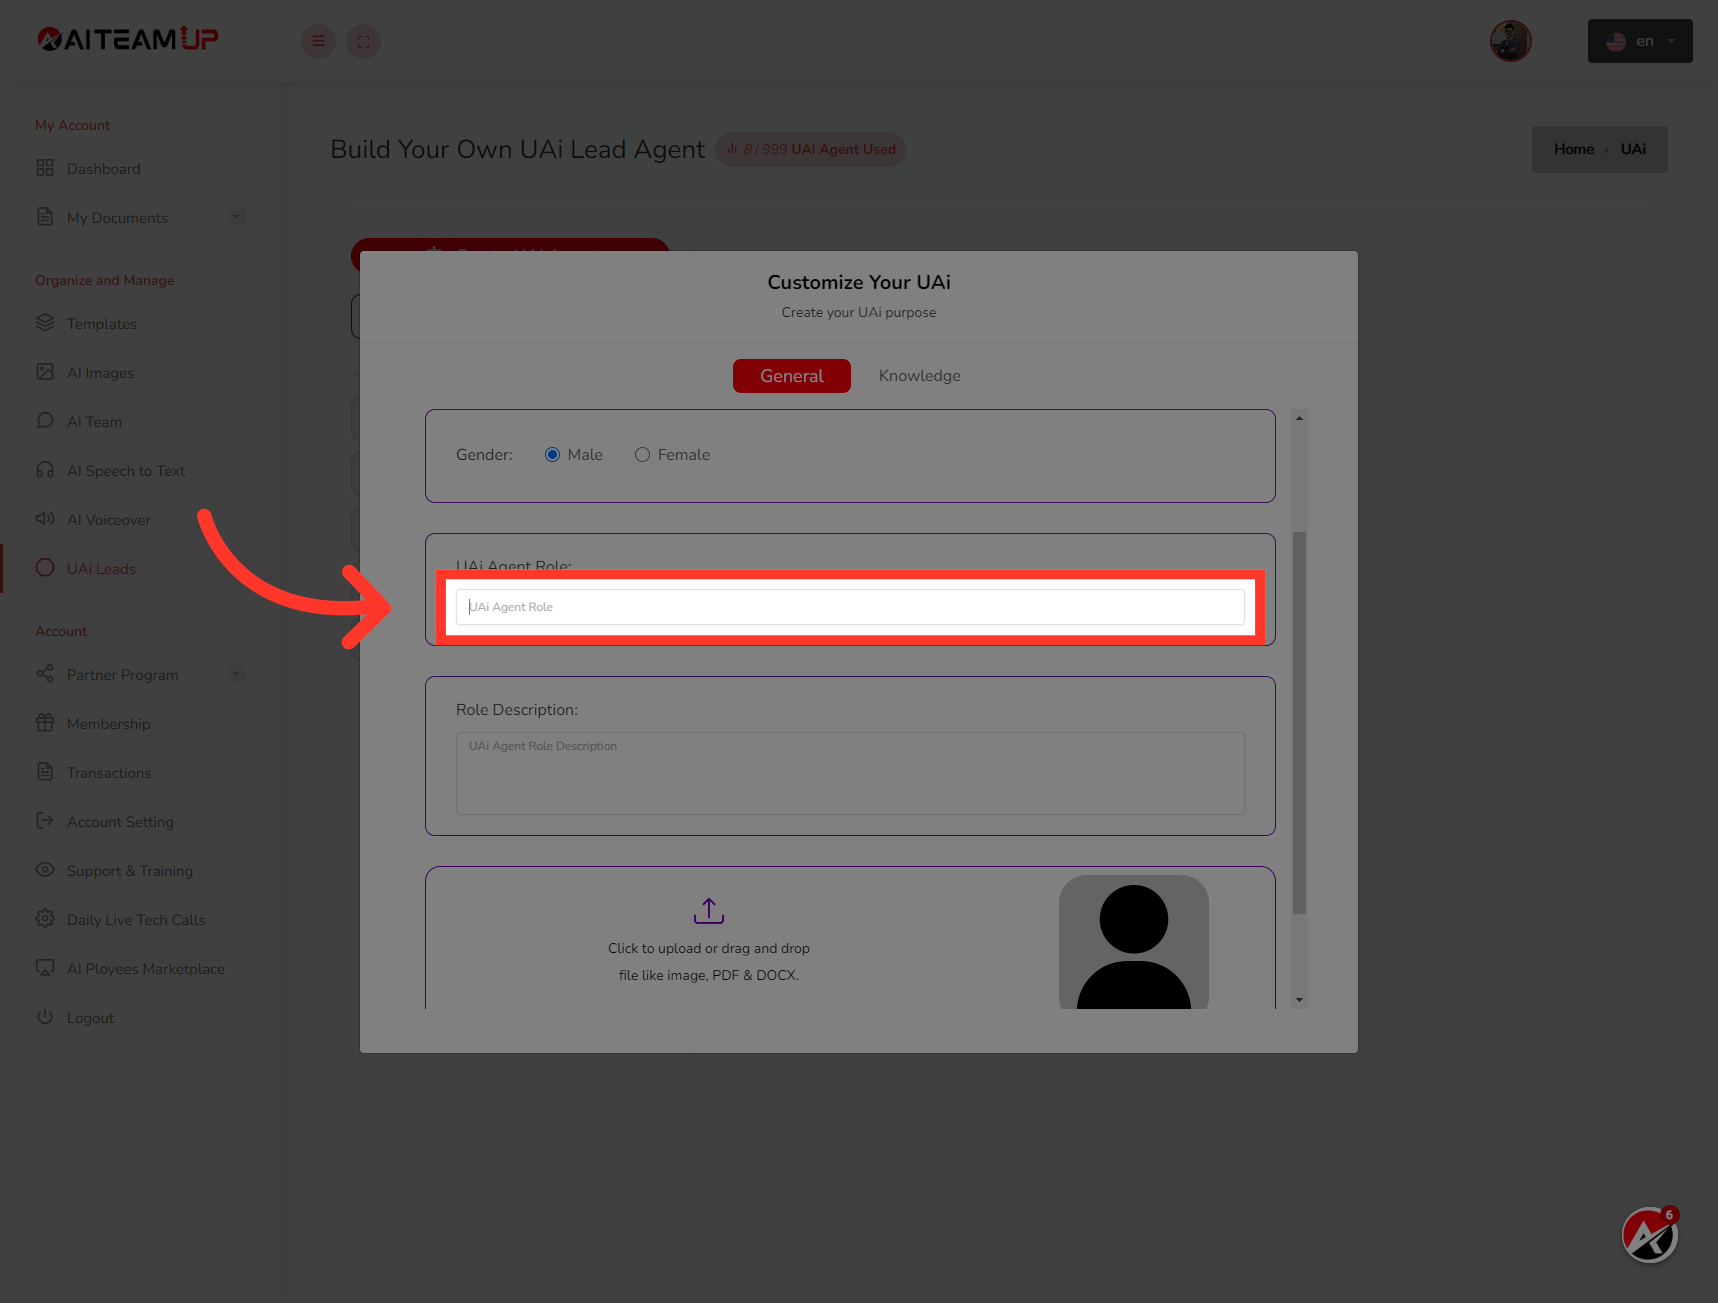Click the agent avatar placeholder image
Image resolution: width=1718 pixels, height=1303 pixels.
click(x=1134, y=942)
